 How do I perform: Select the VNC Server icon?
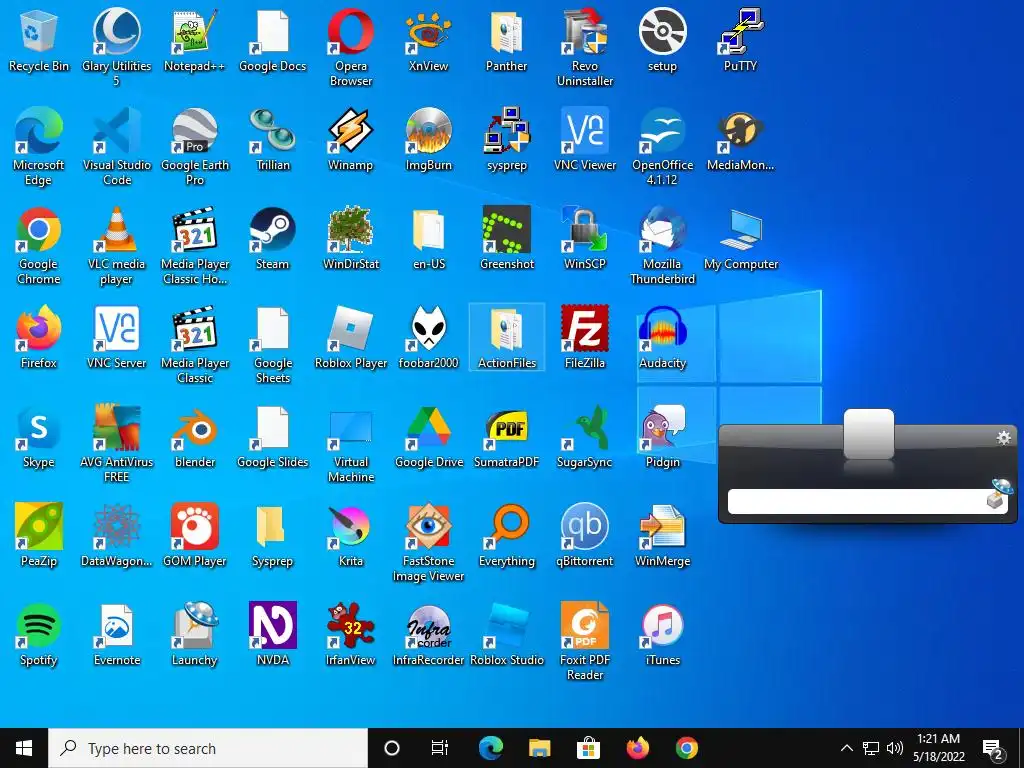click(x=116, y=338)
